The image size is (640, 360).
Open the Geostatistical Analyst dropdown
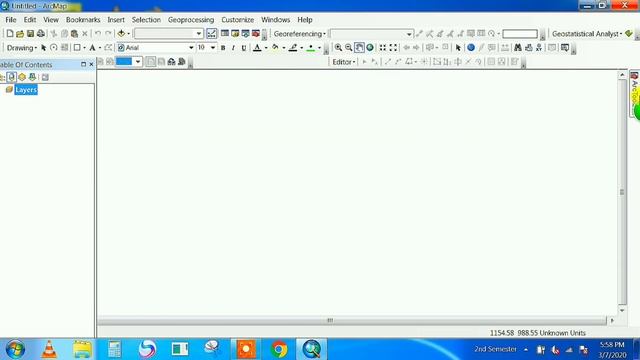(587, 34)
